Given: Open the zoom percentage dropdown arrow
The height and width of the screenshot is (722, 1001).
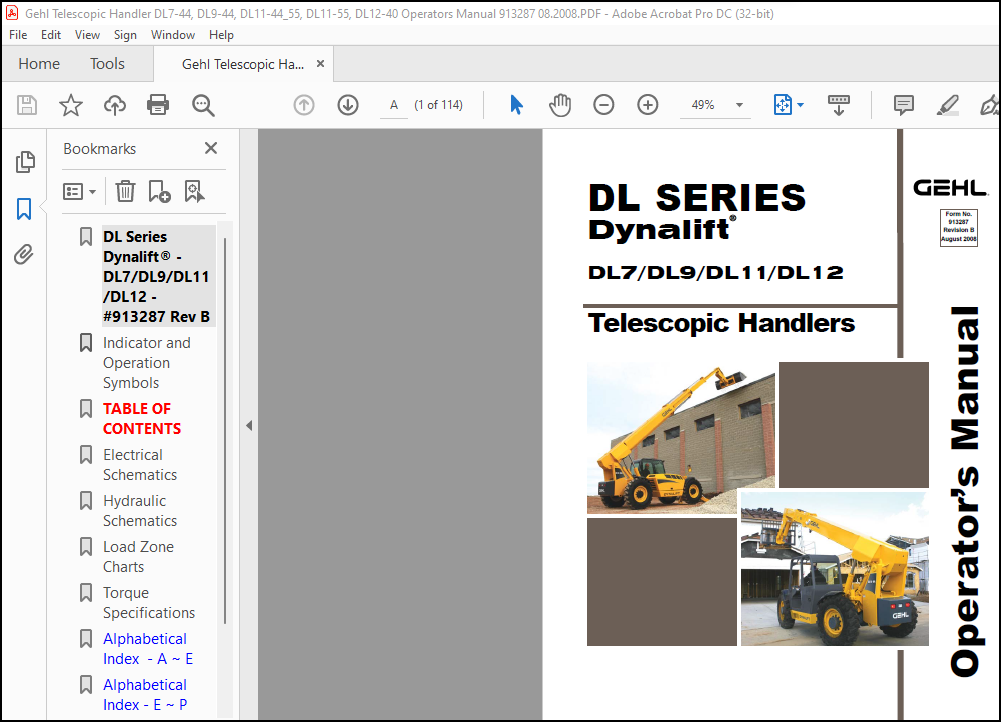Looking at the screenshot, I should [739, 105].
